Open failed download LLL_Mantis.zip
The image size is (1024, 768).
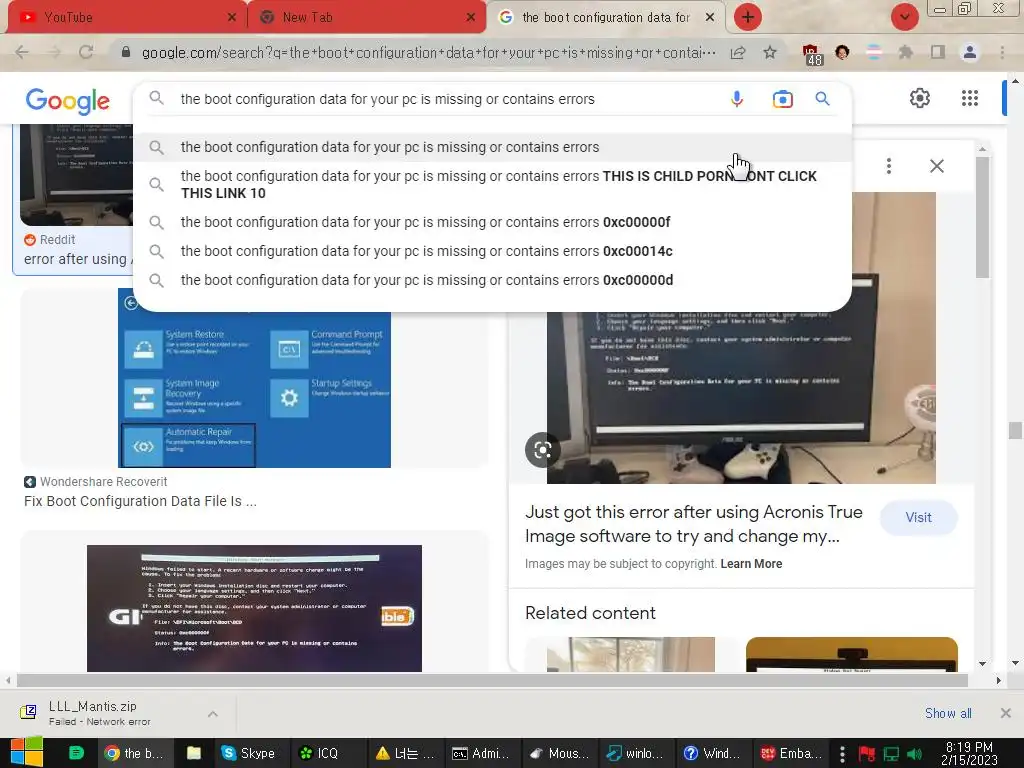coord(93,713)
